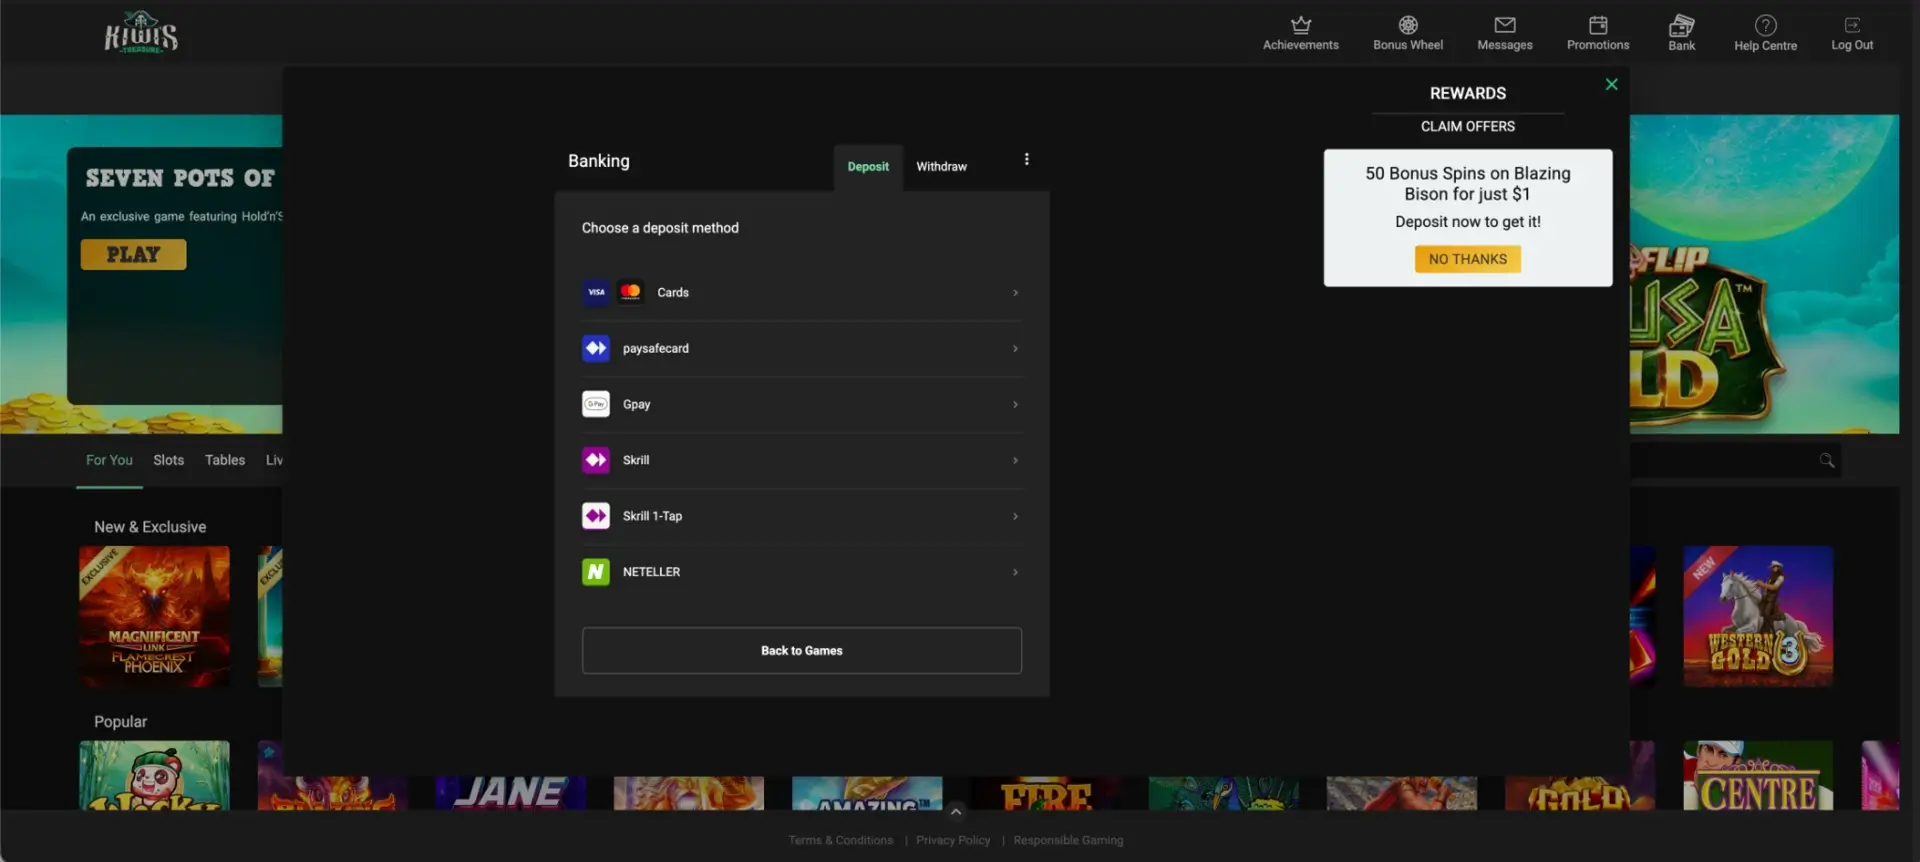Open the Western Gold 3 game thumbnail
The height and width of the screenshot is (862, 1920).
[1758, 616]
